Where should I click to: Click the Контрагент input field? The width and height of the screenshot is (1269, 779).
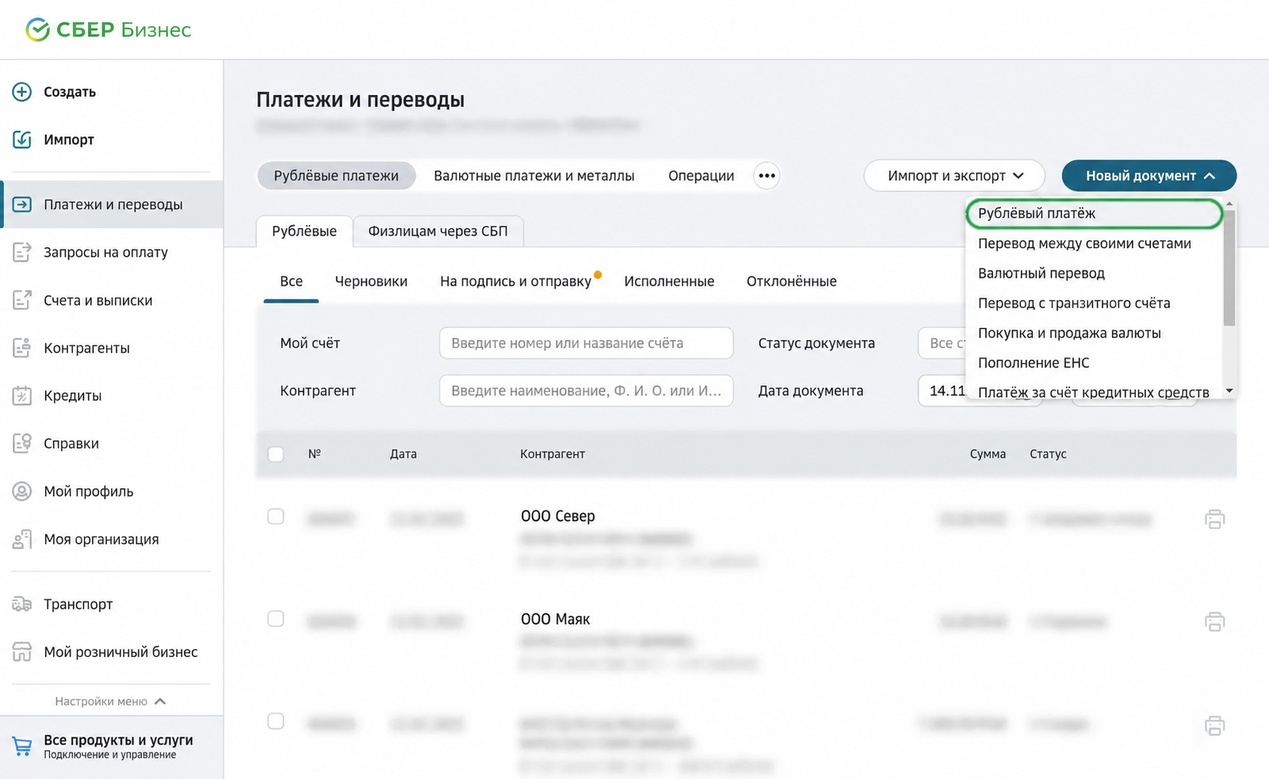tap(586, 391)
